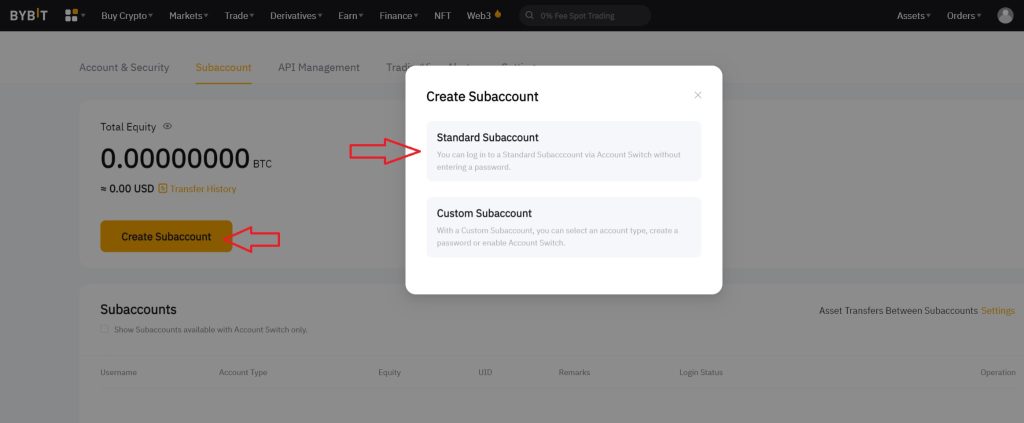Viewport: 1024px width, 423px height.
Task: Open the Orders dropdown
Action: click(x=964, y=16)
